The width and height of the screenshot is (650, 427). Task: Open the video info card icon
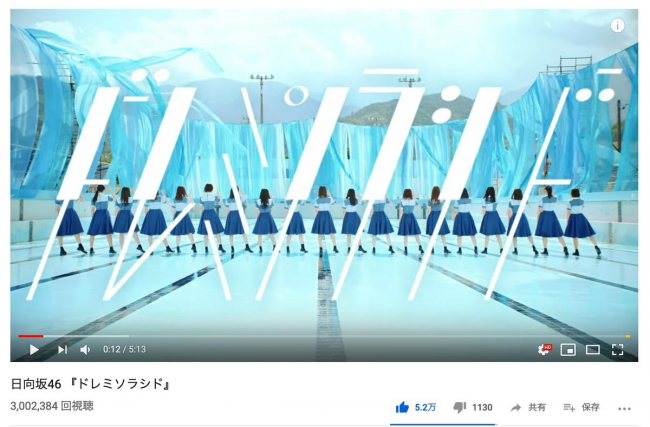pyautogui.click(x=617, y=26)
